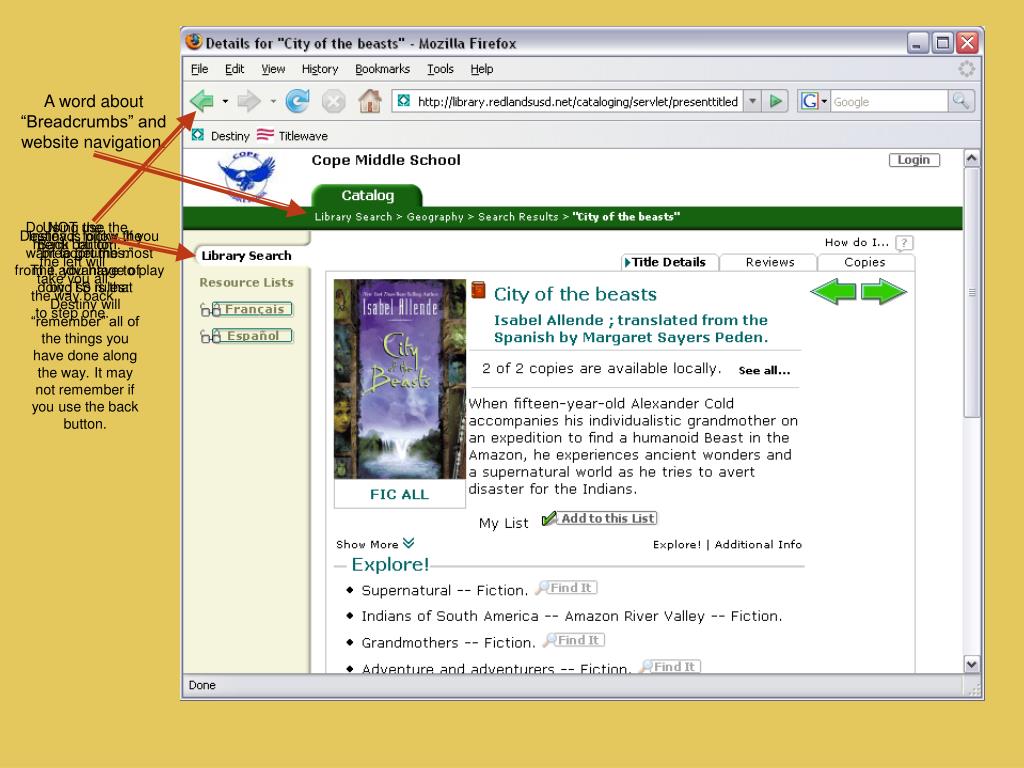This screenshot has height=768, width=1024.
Task: Click the How do I help question icon
Action: coord(904,243)
